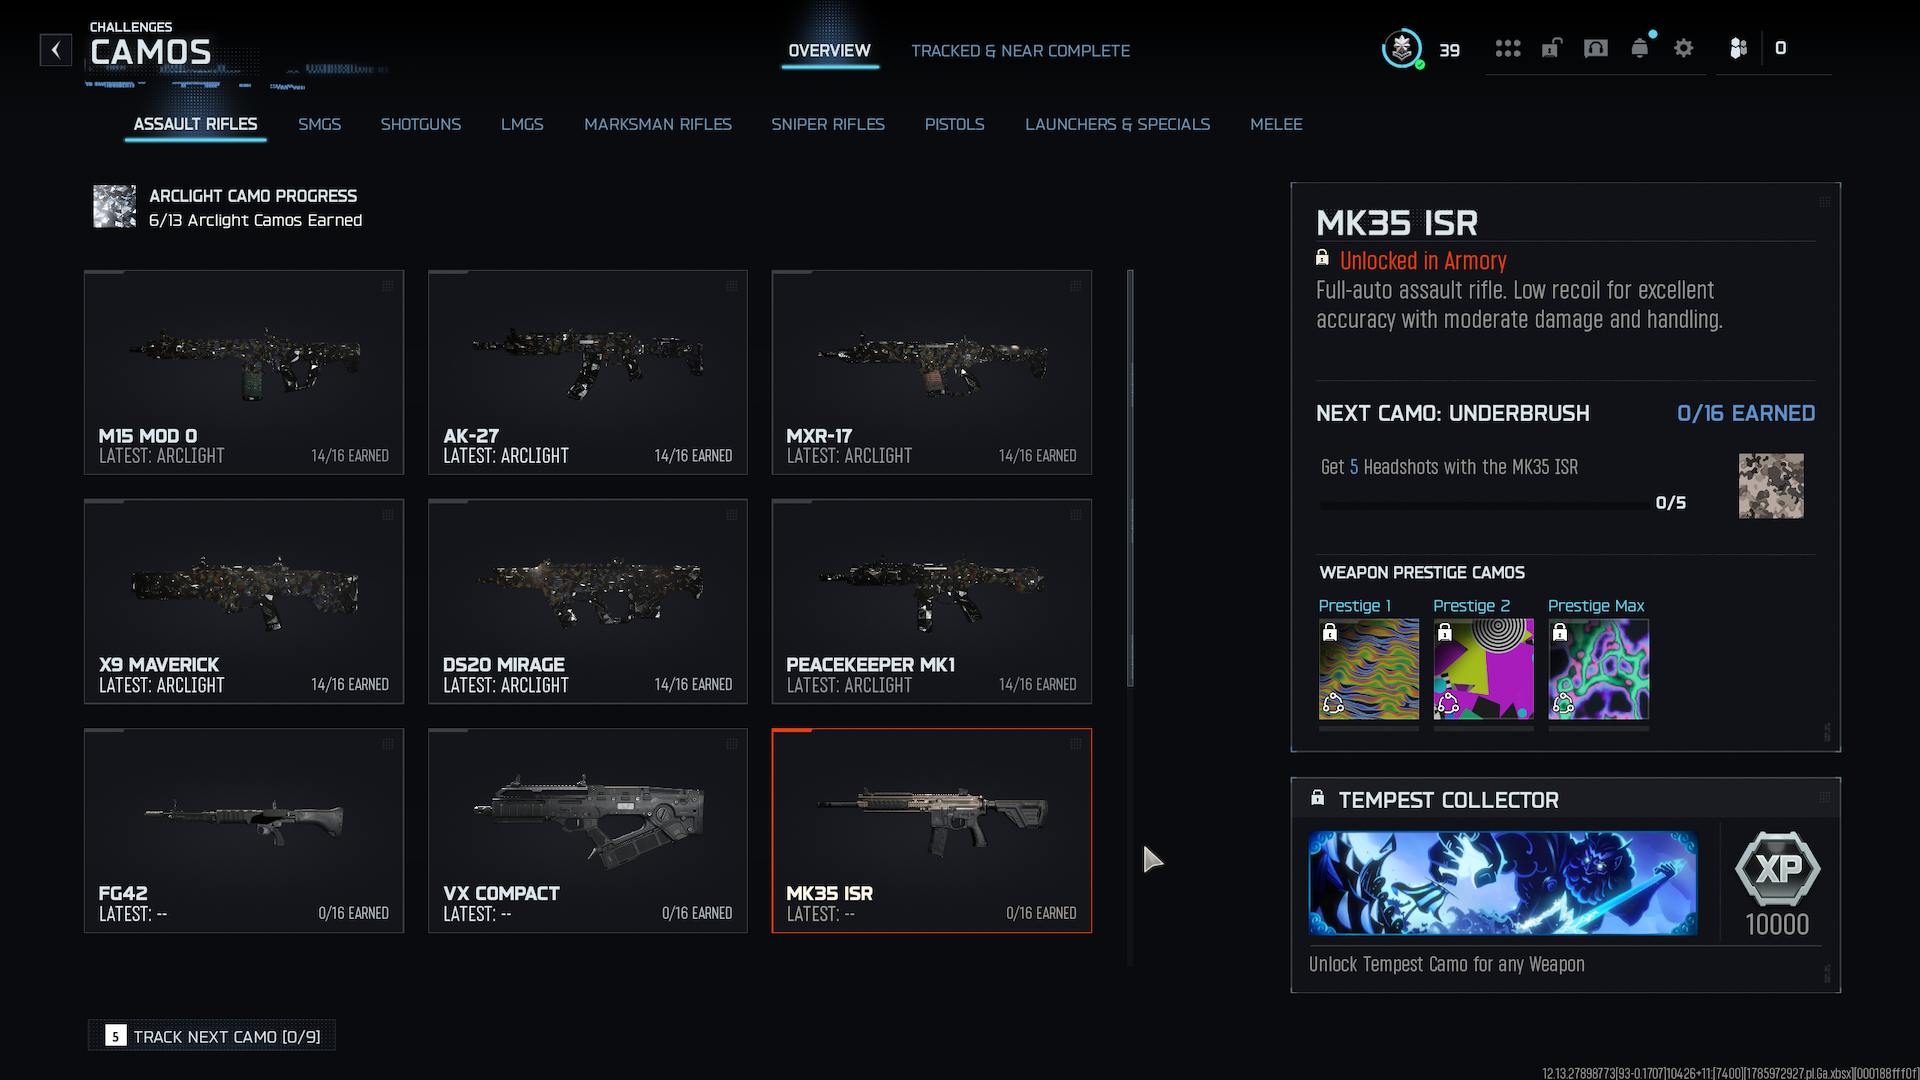
Task: Click the unlock padlock icon in top bar
Action: point(1551,48)
